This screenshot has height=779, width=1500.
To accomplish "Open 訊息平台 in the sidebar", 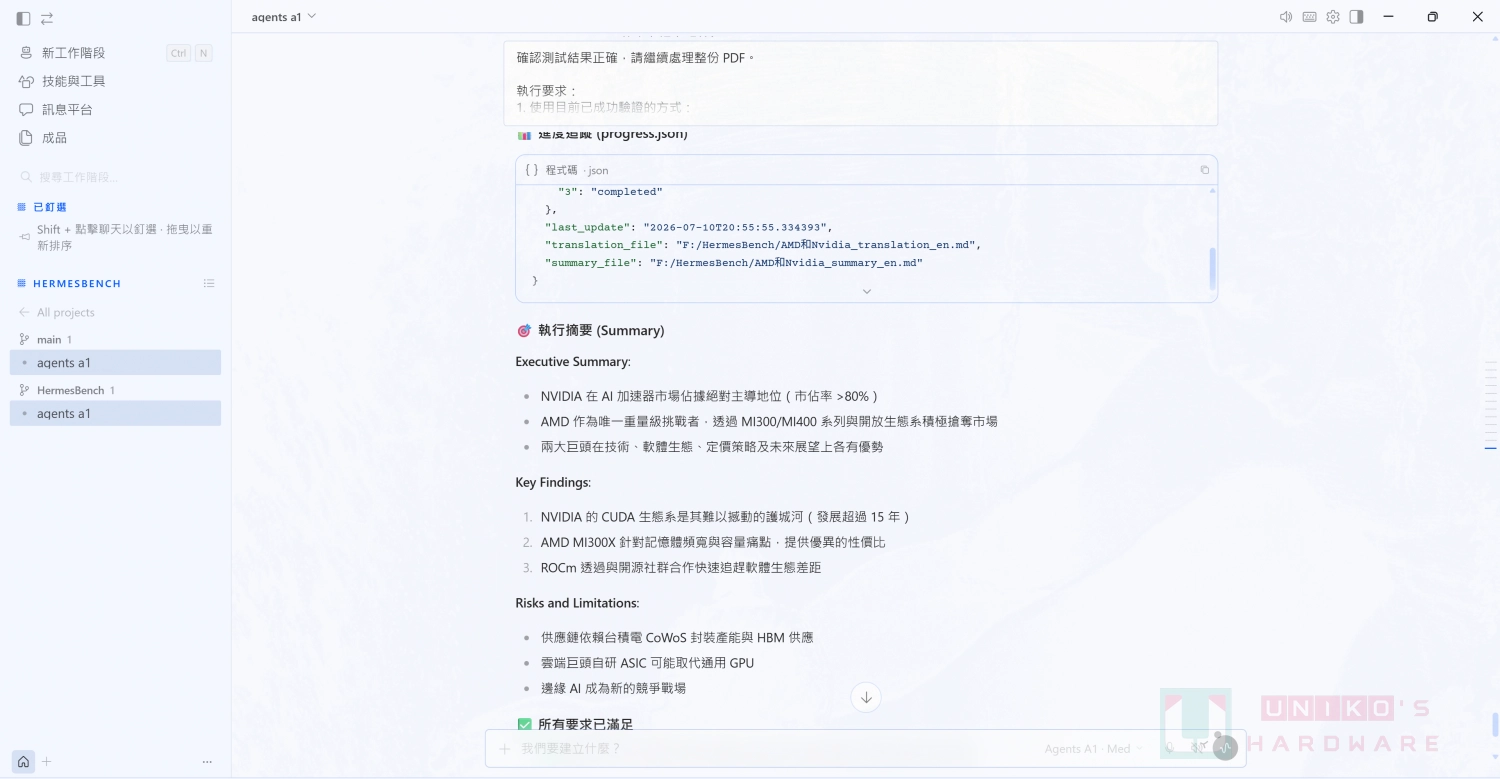I will pos(115,109).
